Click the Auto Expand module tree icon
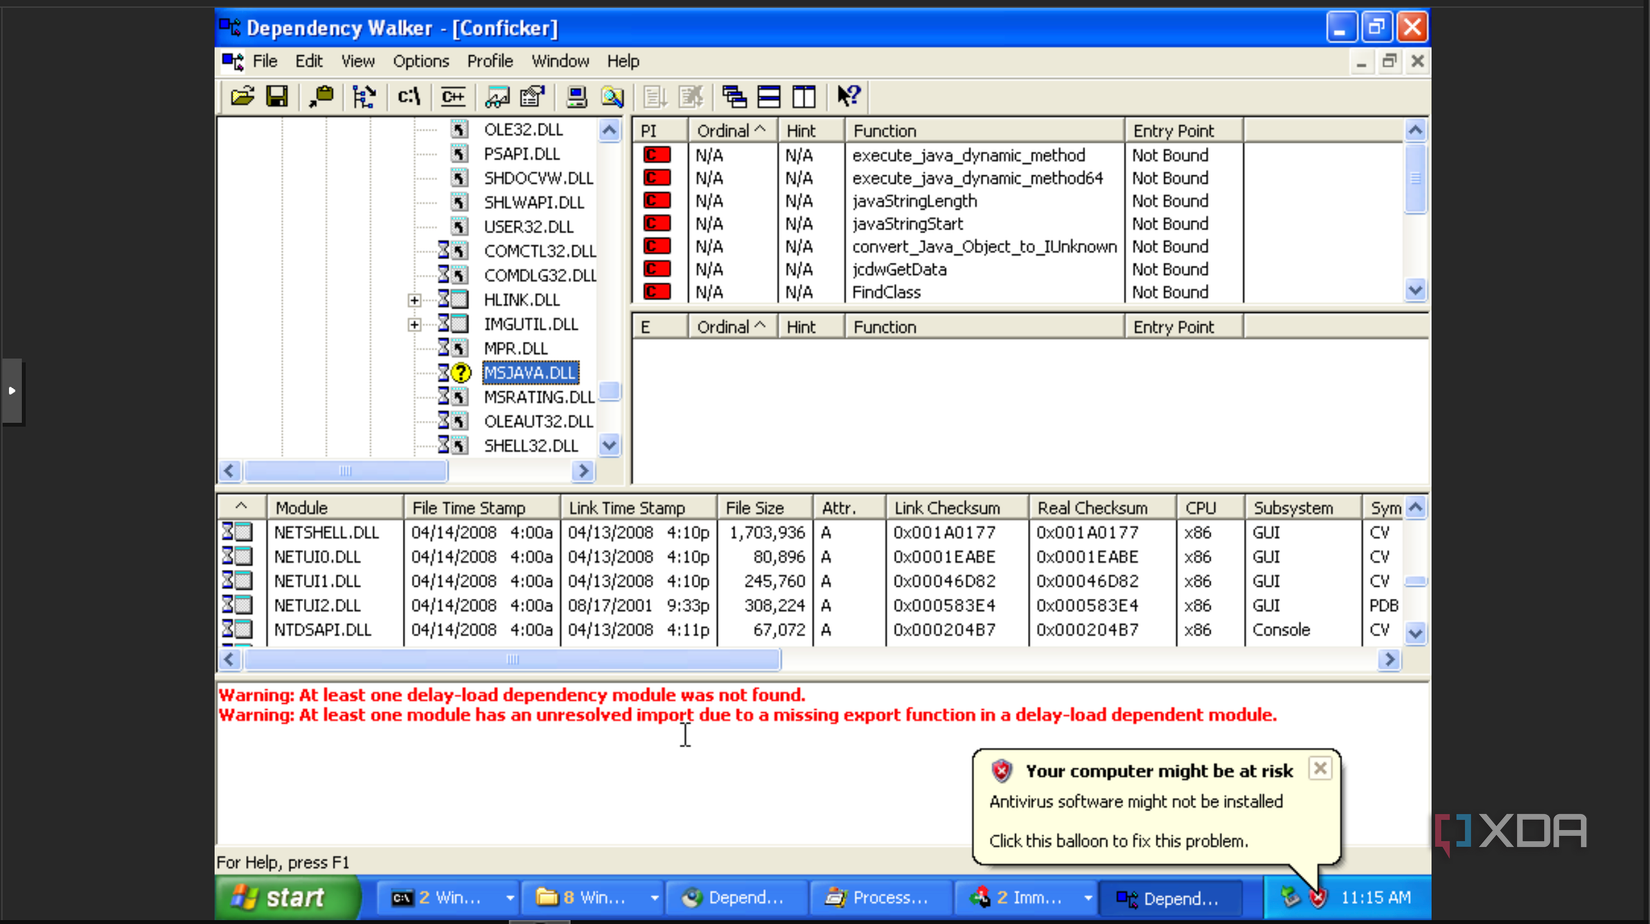 [364, 96]
